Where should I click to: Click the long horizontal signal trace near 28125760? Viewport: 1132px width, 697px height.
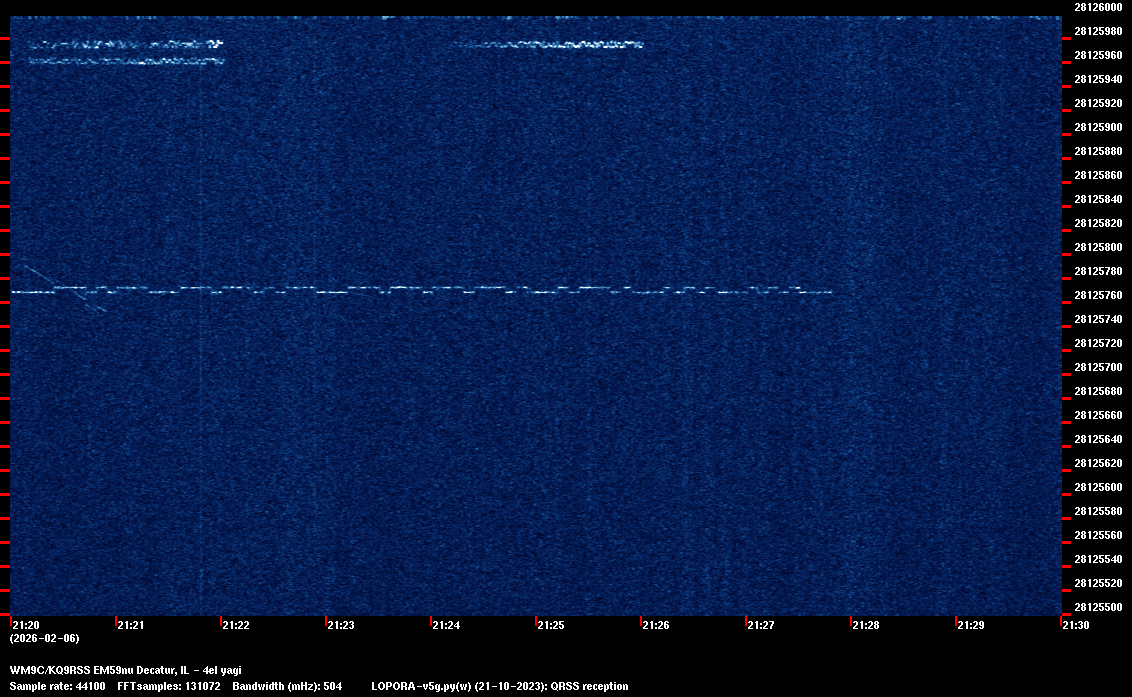420,290
